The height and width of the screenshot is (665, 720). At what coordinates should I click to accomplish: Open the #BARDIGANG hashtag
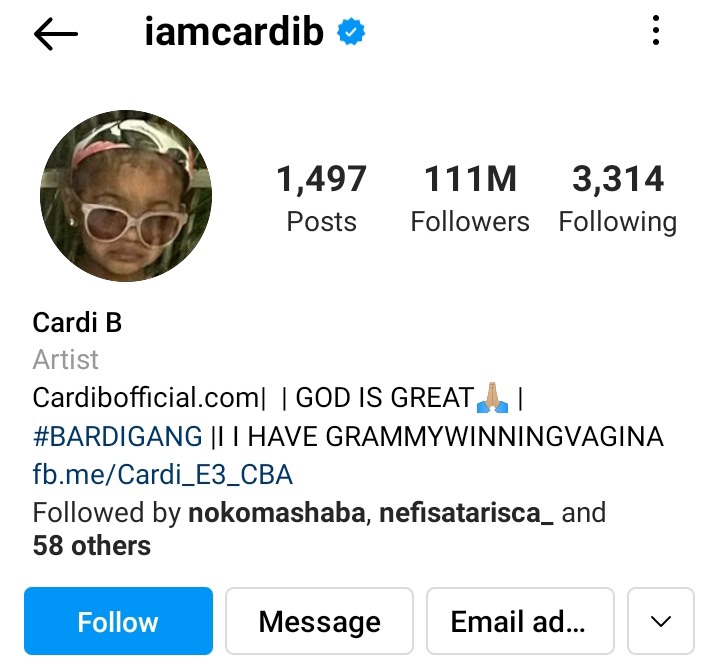(x=118, y=436)
